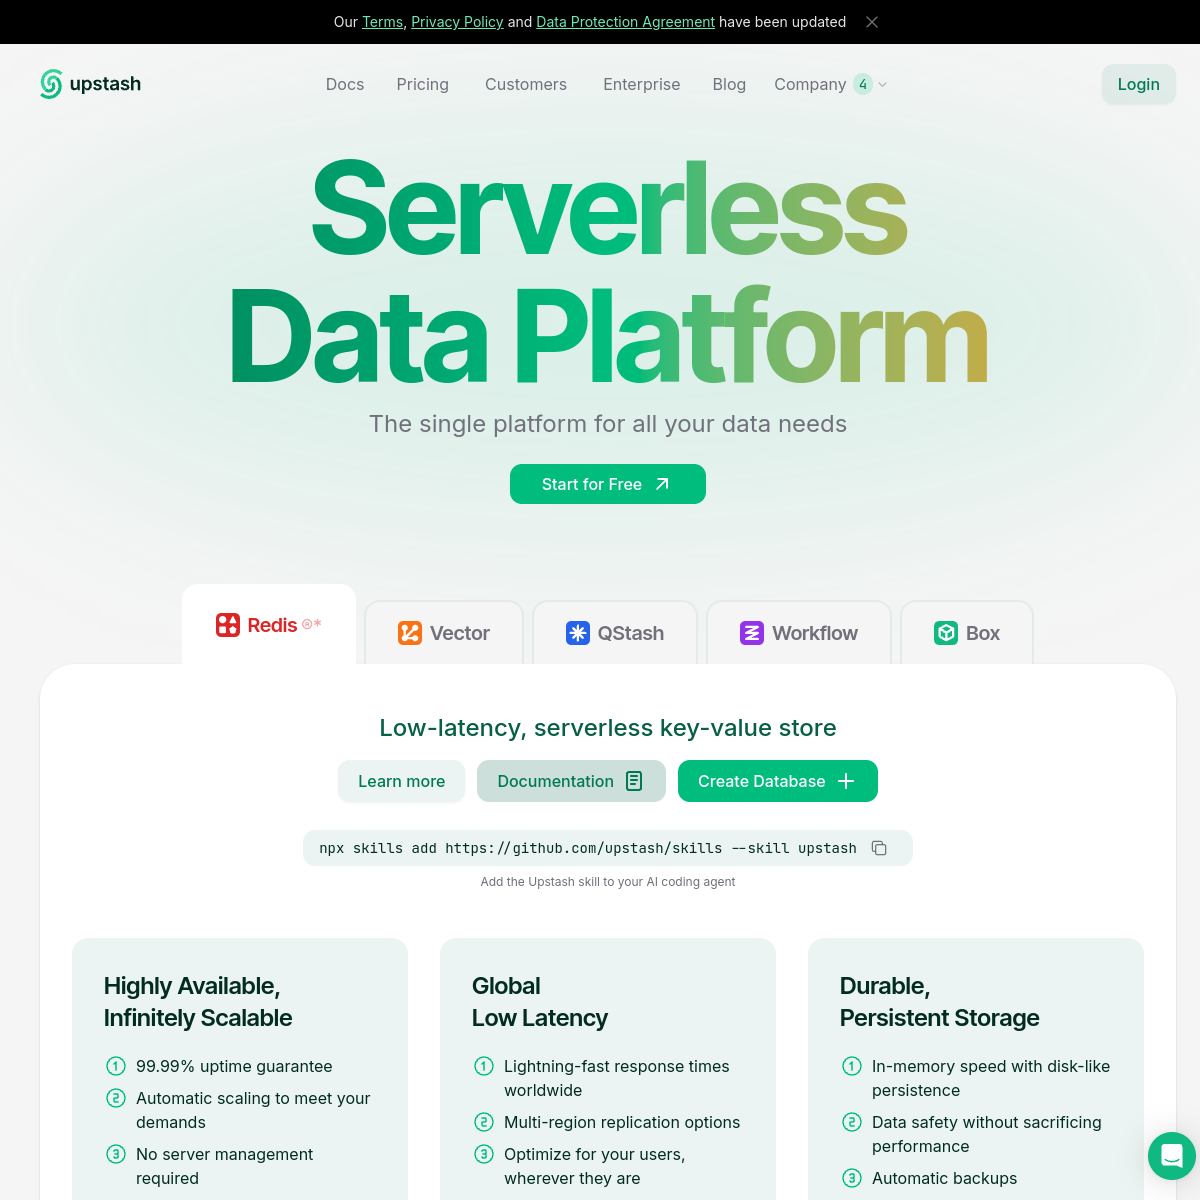Select the Redis tab
1200x1200 pixels.
[x=269, y=625]
